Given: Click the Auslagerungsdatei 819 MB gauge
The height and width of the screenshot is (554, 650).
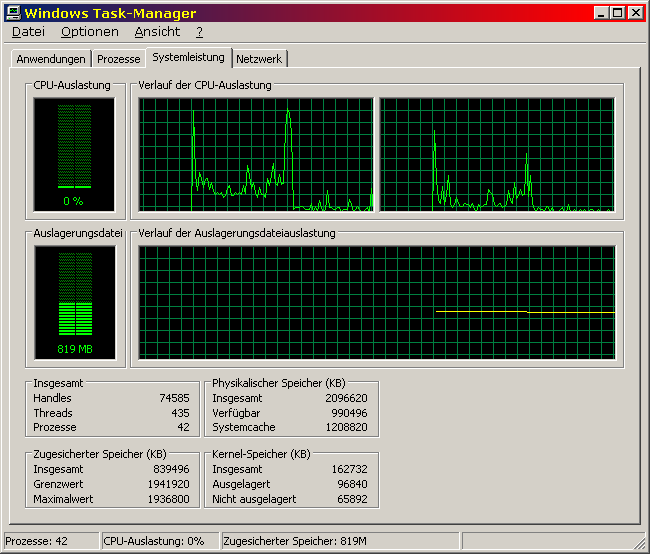Looking at the screenshot, I should (75, 302).
